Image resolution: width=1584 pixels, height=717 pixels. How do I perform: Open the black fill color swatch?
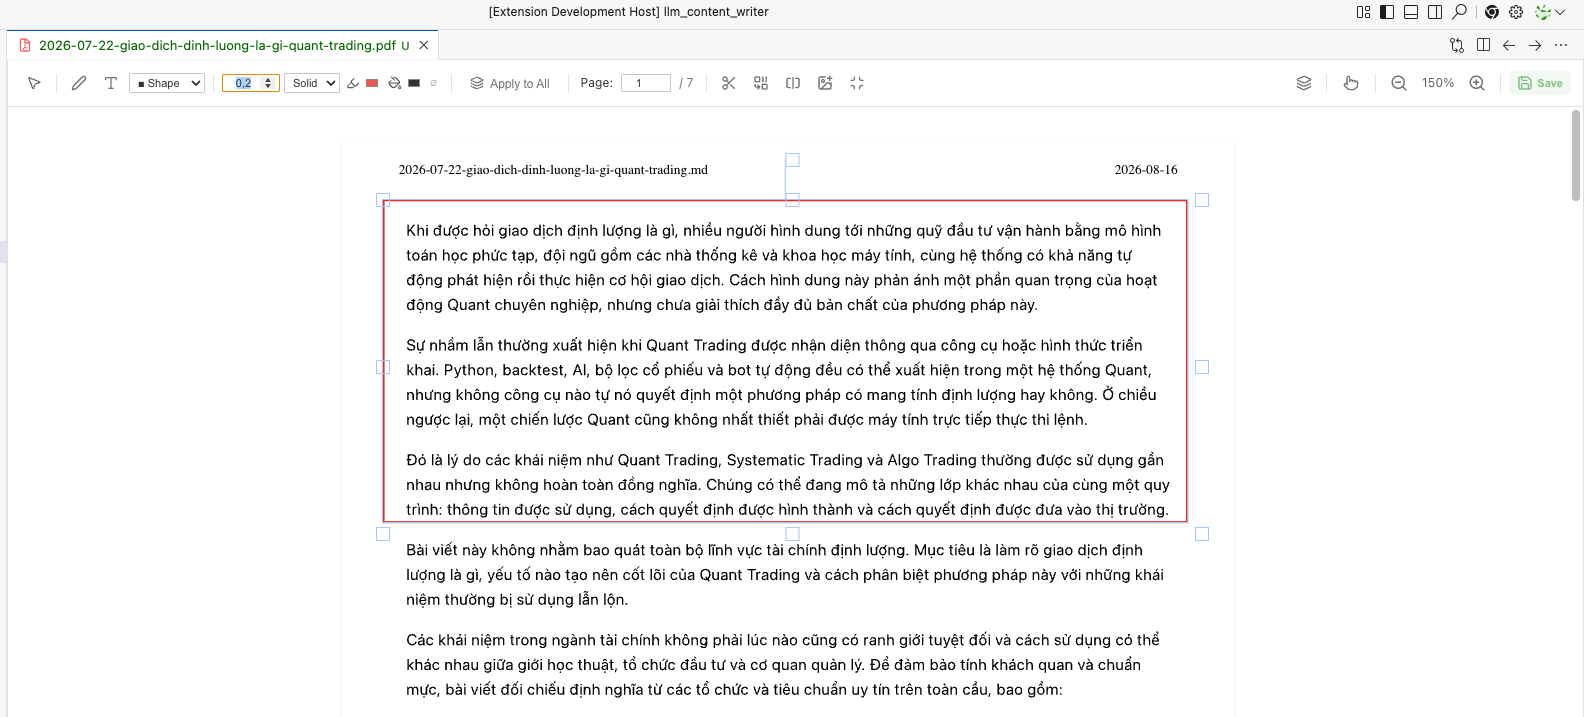[x=414, y=83]
